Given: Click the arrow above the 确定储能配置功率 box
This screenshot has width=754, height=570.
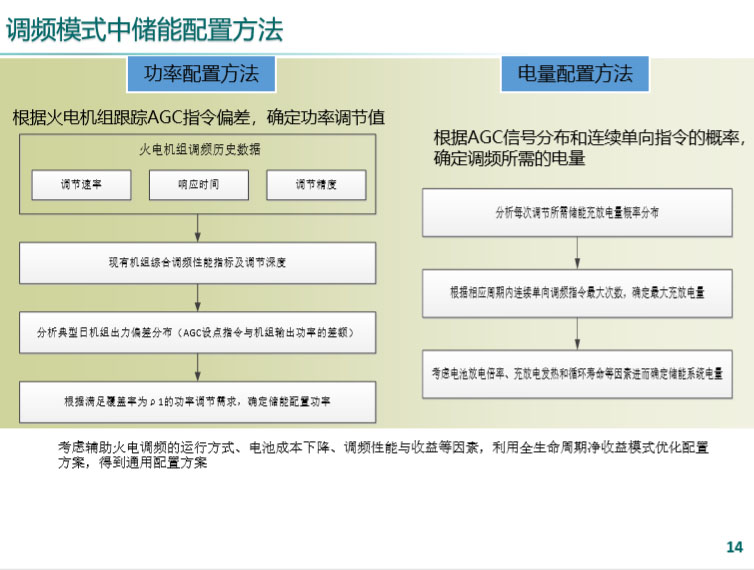Looking at the screenshot, I should point(198,366).
